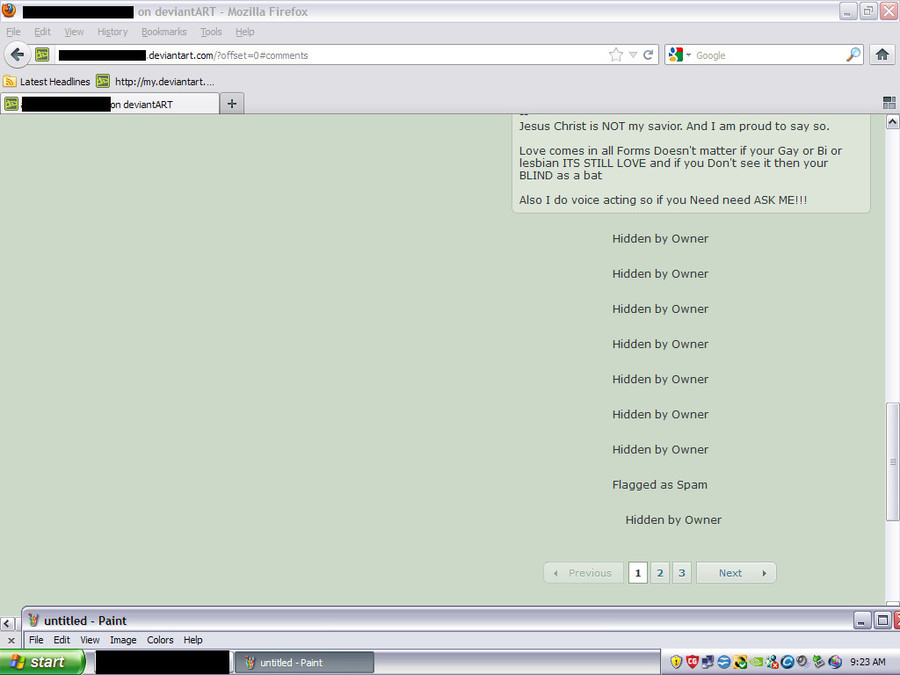This screenshot has height=675, width=900.
Task: Click the OpenOffice seagull tray icon
Action: point(724,662)
